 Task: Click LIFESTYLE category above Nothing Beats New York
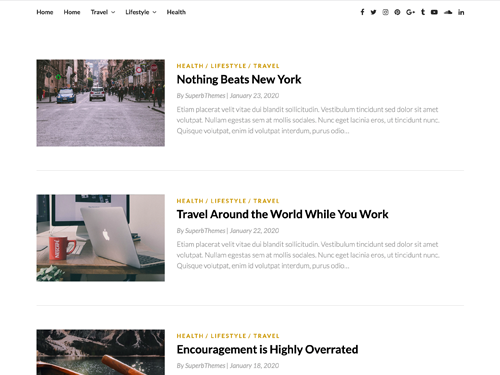[x=228, y=66]
